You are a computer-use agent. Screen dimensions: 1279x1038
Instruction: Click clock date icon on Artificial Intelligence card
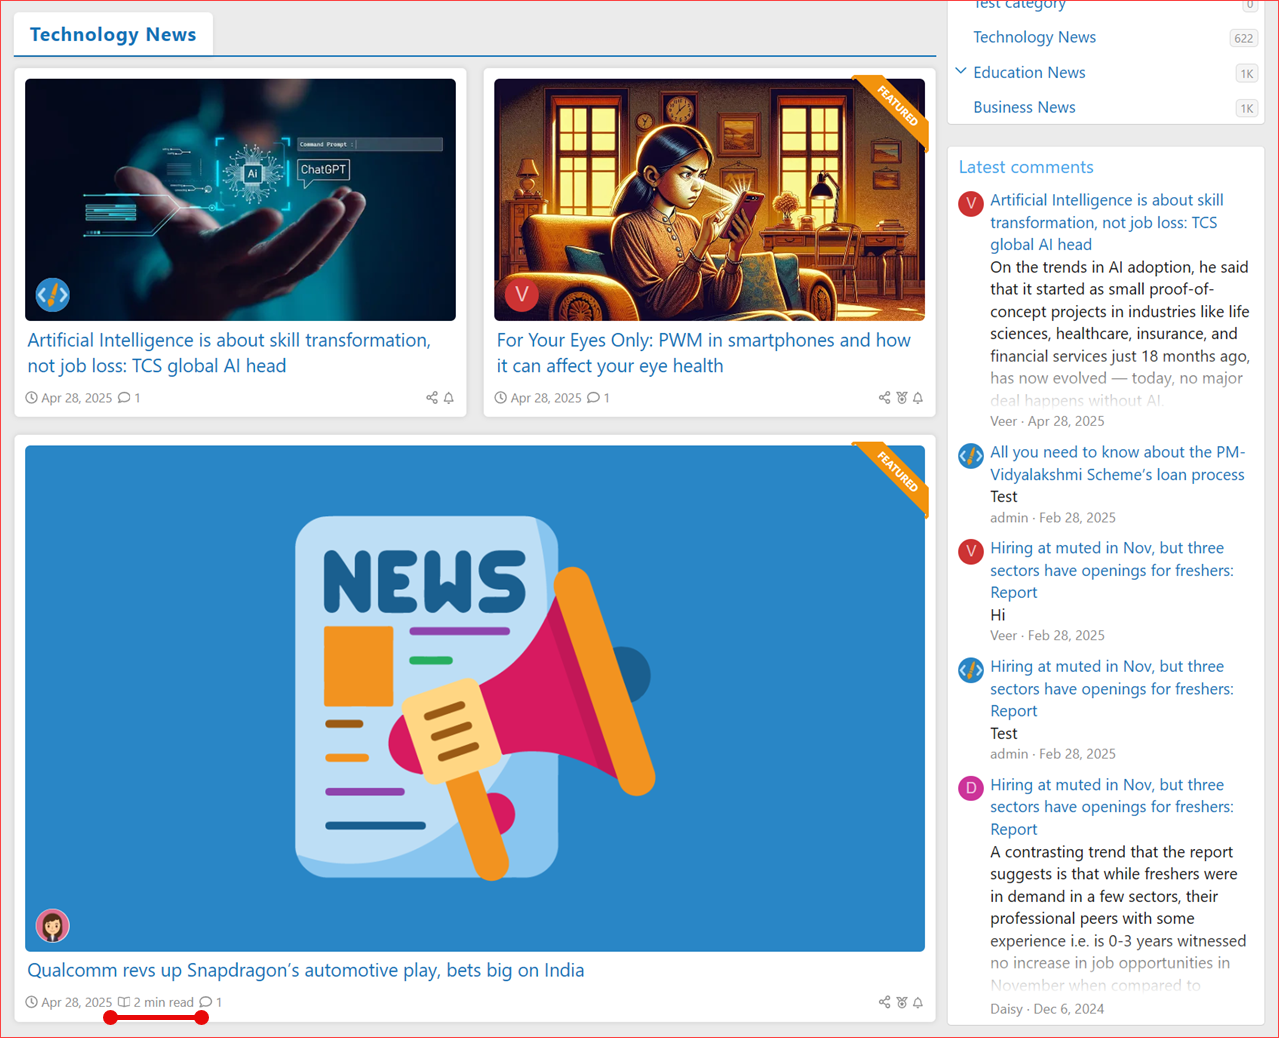[32, 398]
